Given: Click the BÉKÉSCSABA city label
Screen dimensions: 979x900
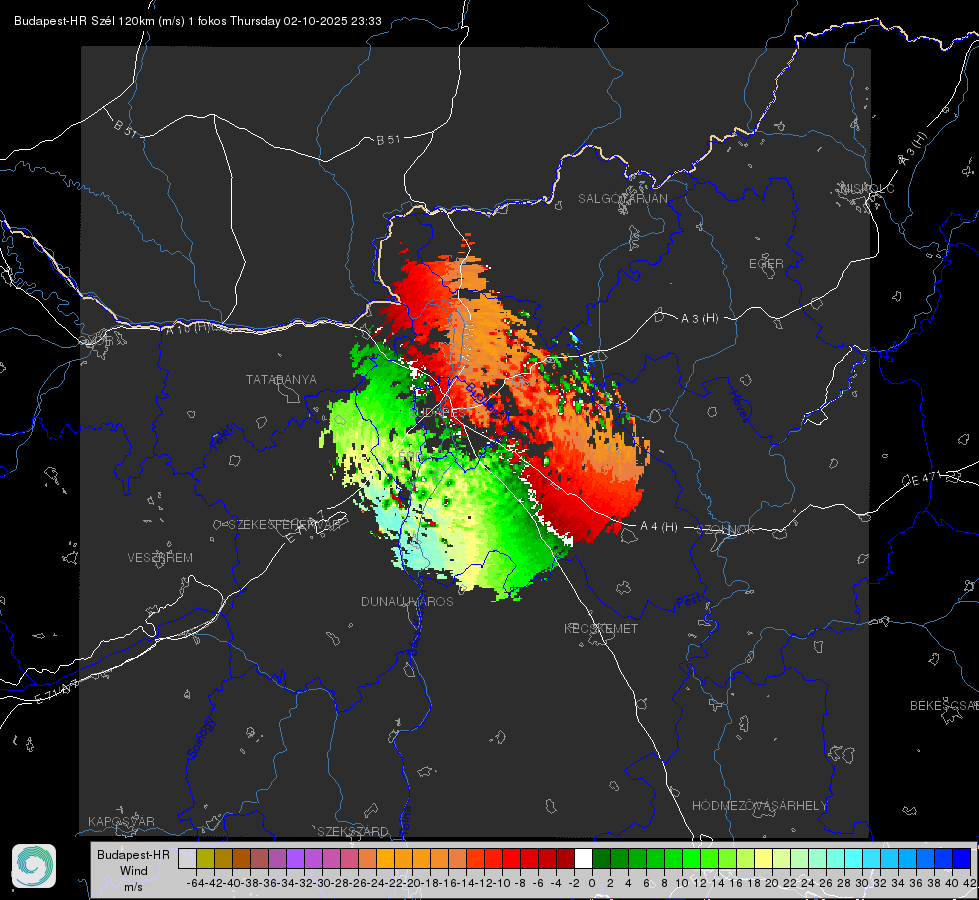Looking at the screenshot, I should coord(944,706).
